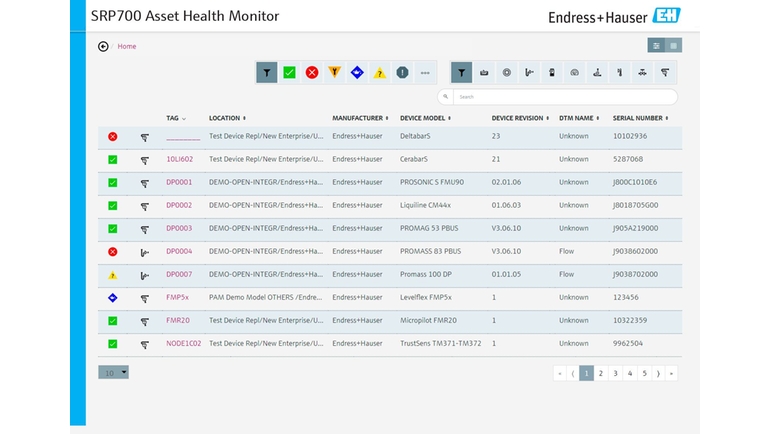
Task: Sort table by LOCATION column
Action: click(x=227, y=118)
